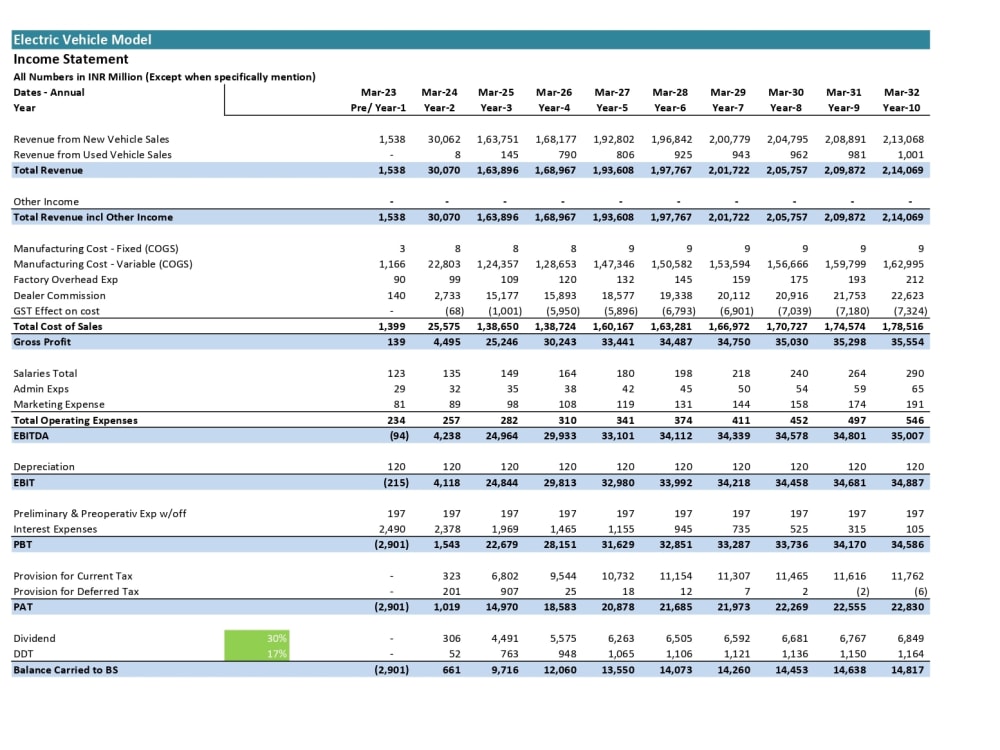Select total operating expenses value 341

pos(626,420)
